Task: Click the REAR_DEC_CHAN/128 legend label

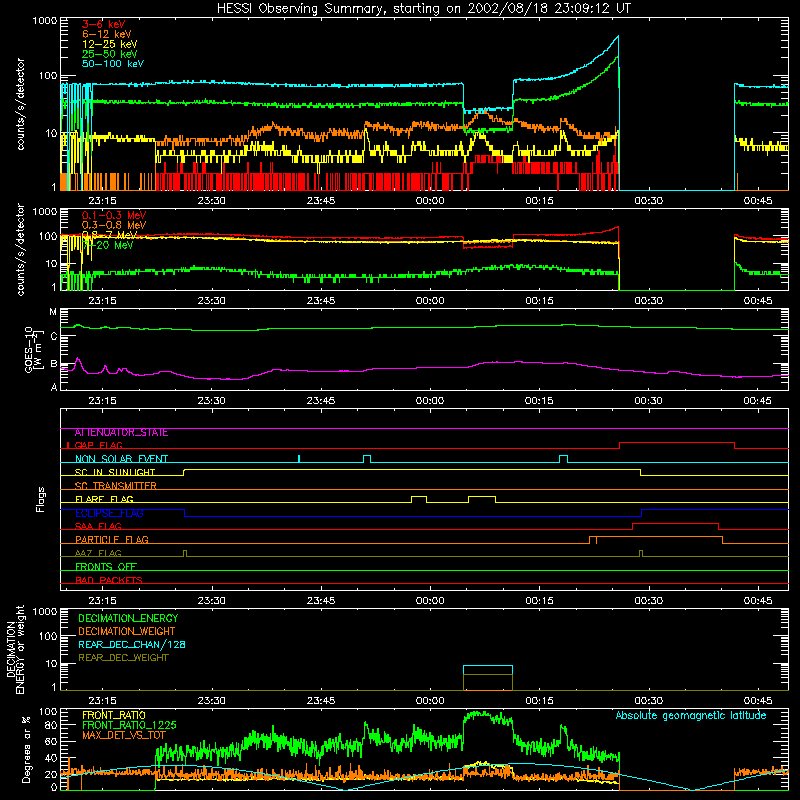Action: [132, 645]
